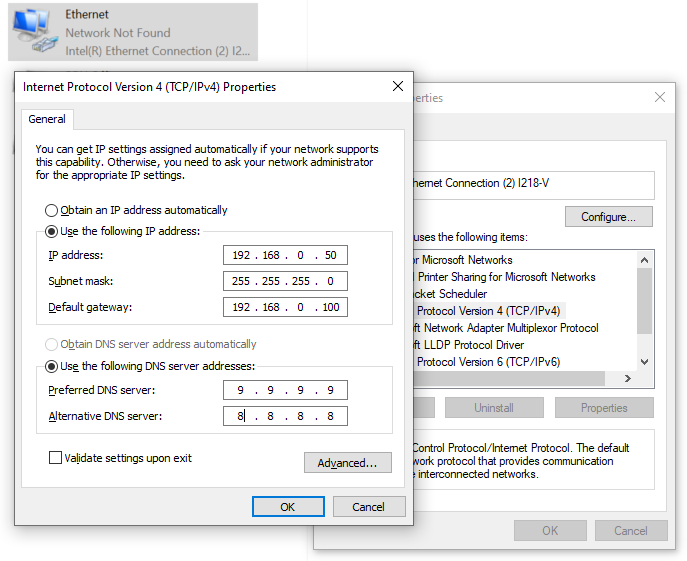Viewport: 687px width, 561px height.
Task: Enable Validate settings upon exit checkbox
Action: coord(56,458)
